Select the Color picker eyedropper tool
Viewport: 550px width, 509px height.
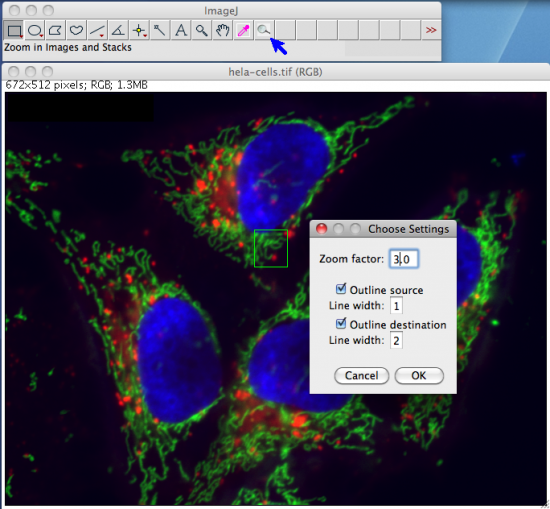click(x=243, y=31)
